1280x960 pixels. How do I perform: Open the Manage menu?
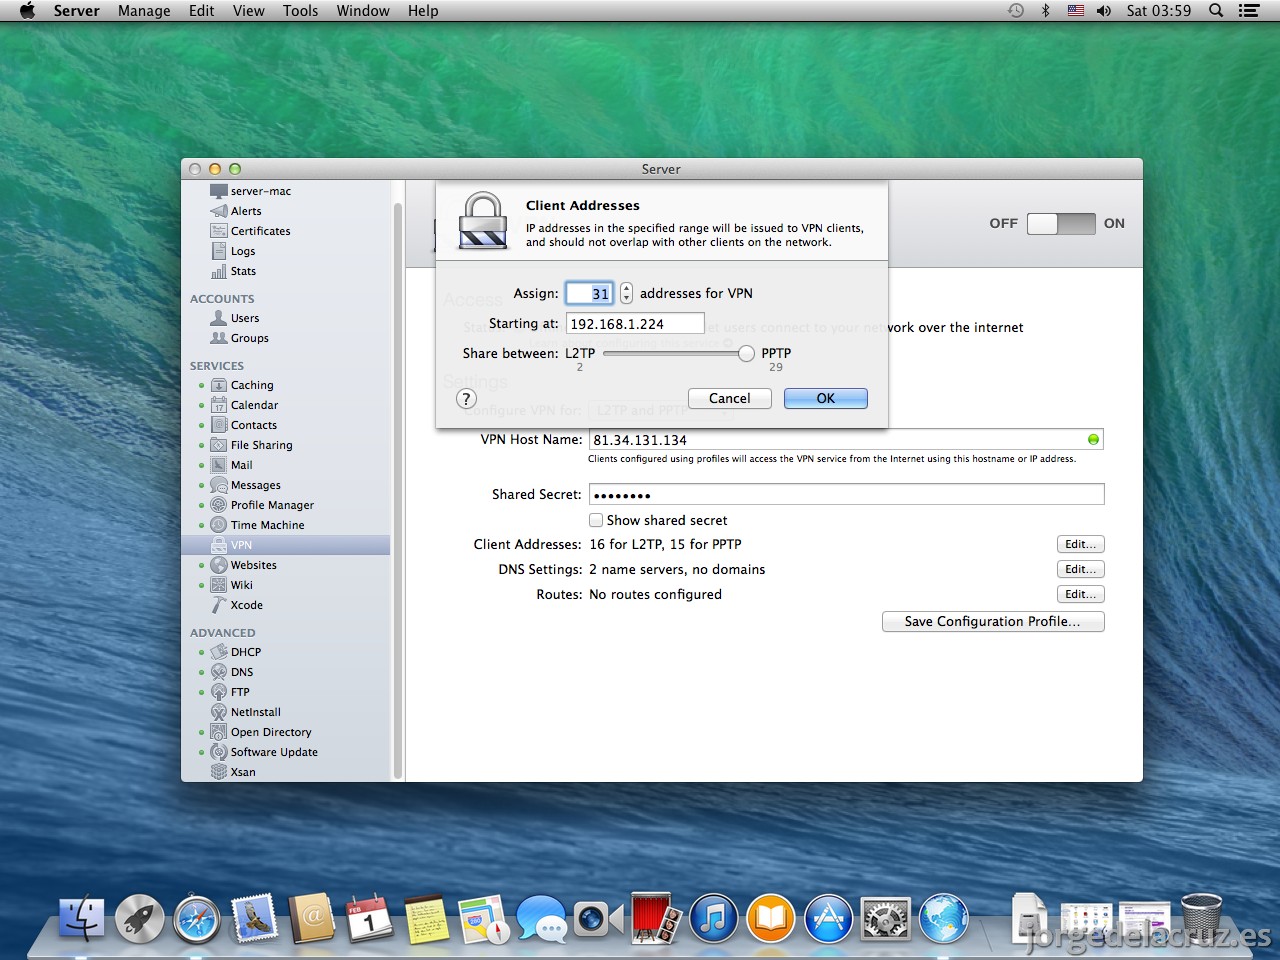click(144, 11)
